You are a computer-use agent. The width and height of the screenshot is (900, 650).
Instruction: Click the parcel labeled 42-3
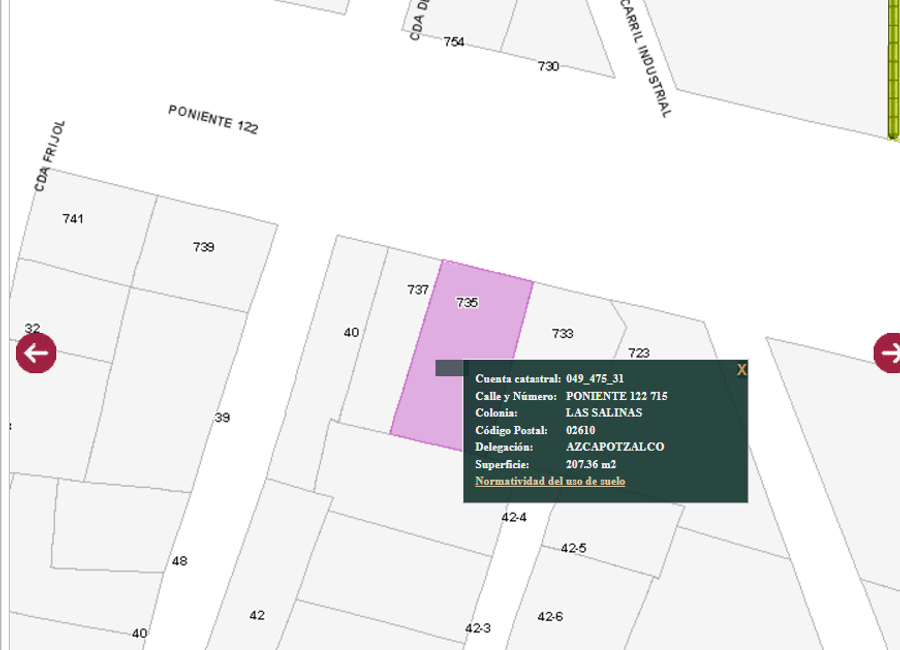(478, 628)
